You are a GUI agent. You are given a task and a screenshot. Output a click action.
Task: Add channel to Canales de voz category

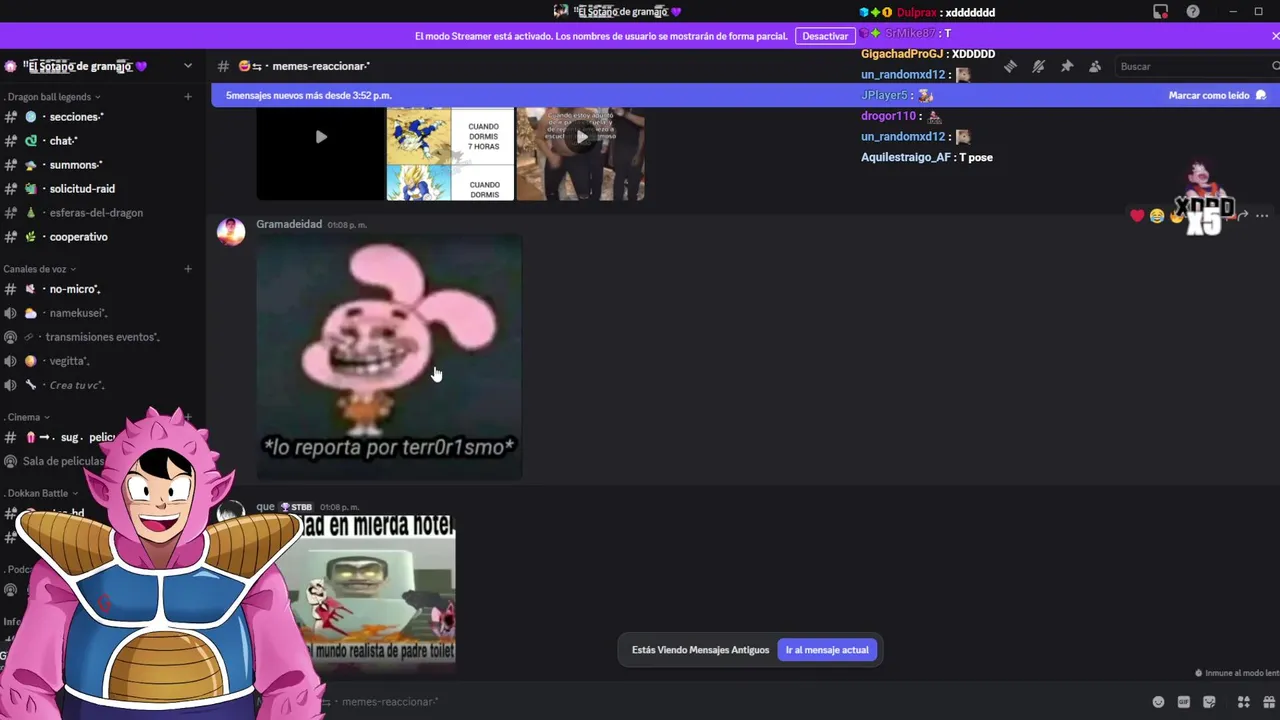tap(188, 269)
